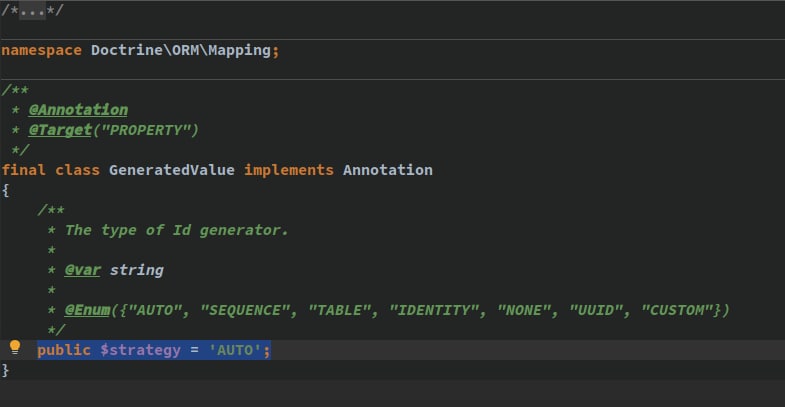Click the comment 'The type of Id generator.'
The image size is (785, 407).
(177, 230)
